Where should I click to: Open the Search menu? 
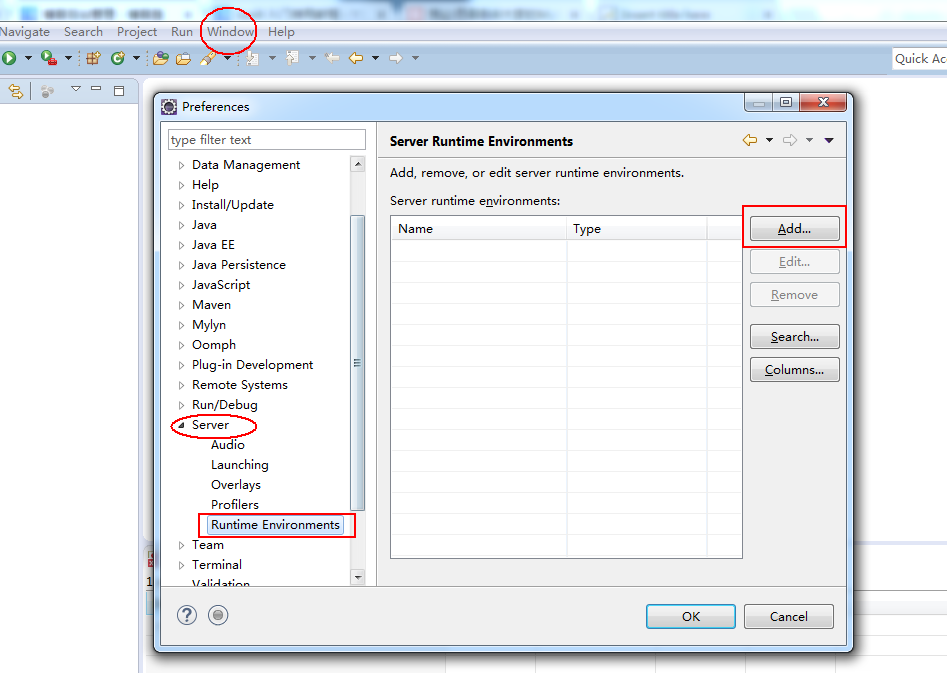tap(83, 31)
